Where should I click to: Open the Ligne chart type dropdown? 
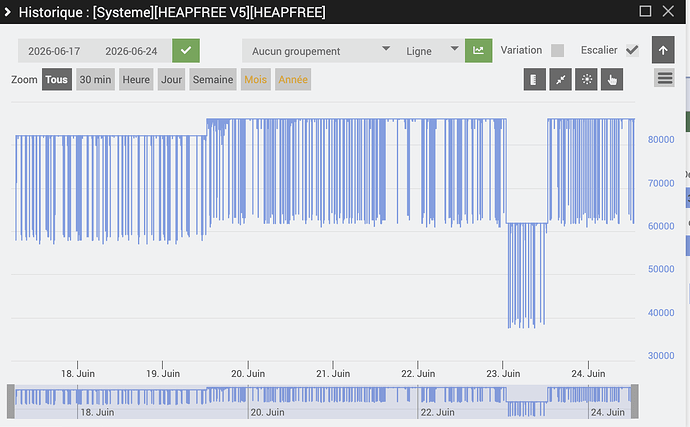pos(430,51)
